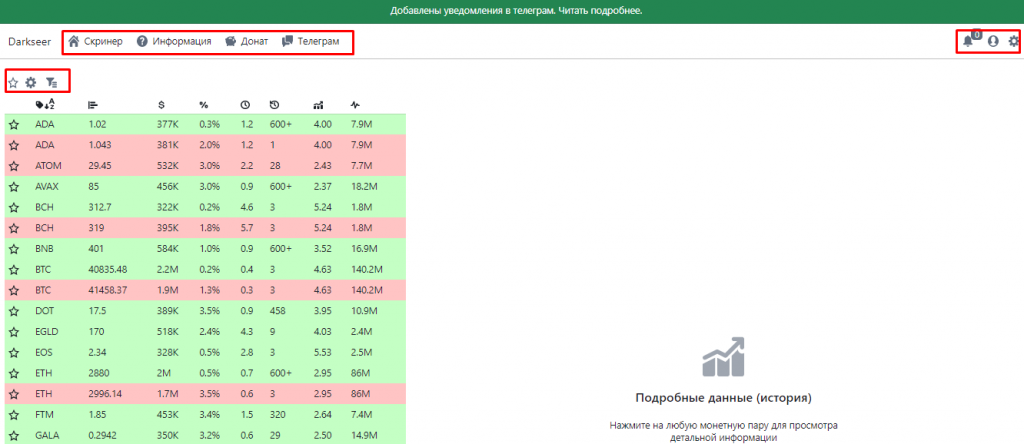Open the Телеграм link in navbar

[311, 42]
